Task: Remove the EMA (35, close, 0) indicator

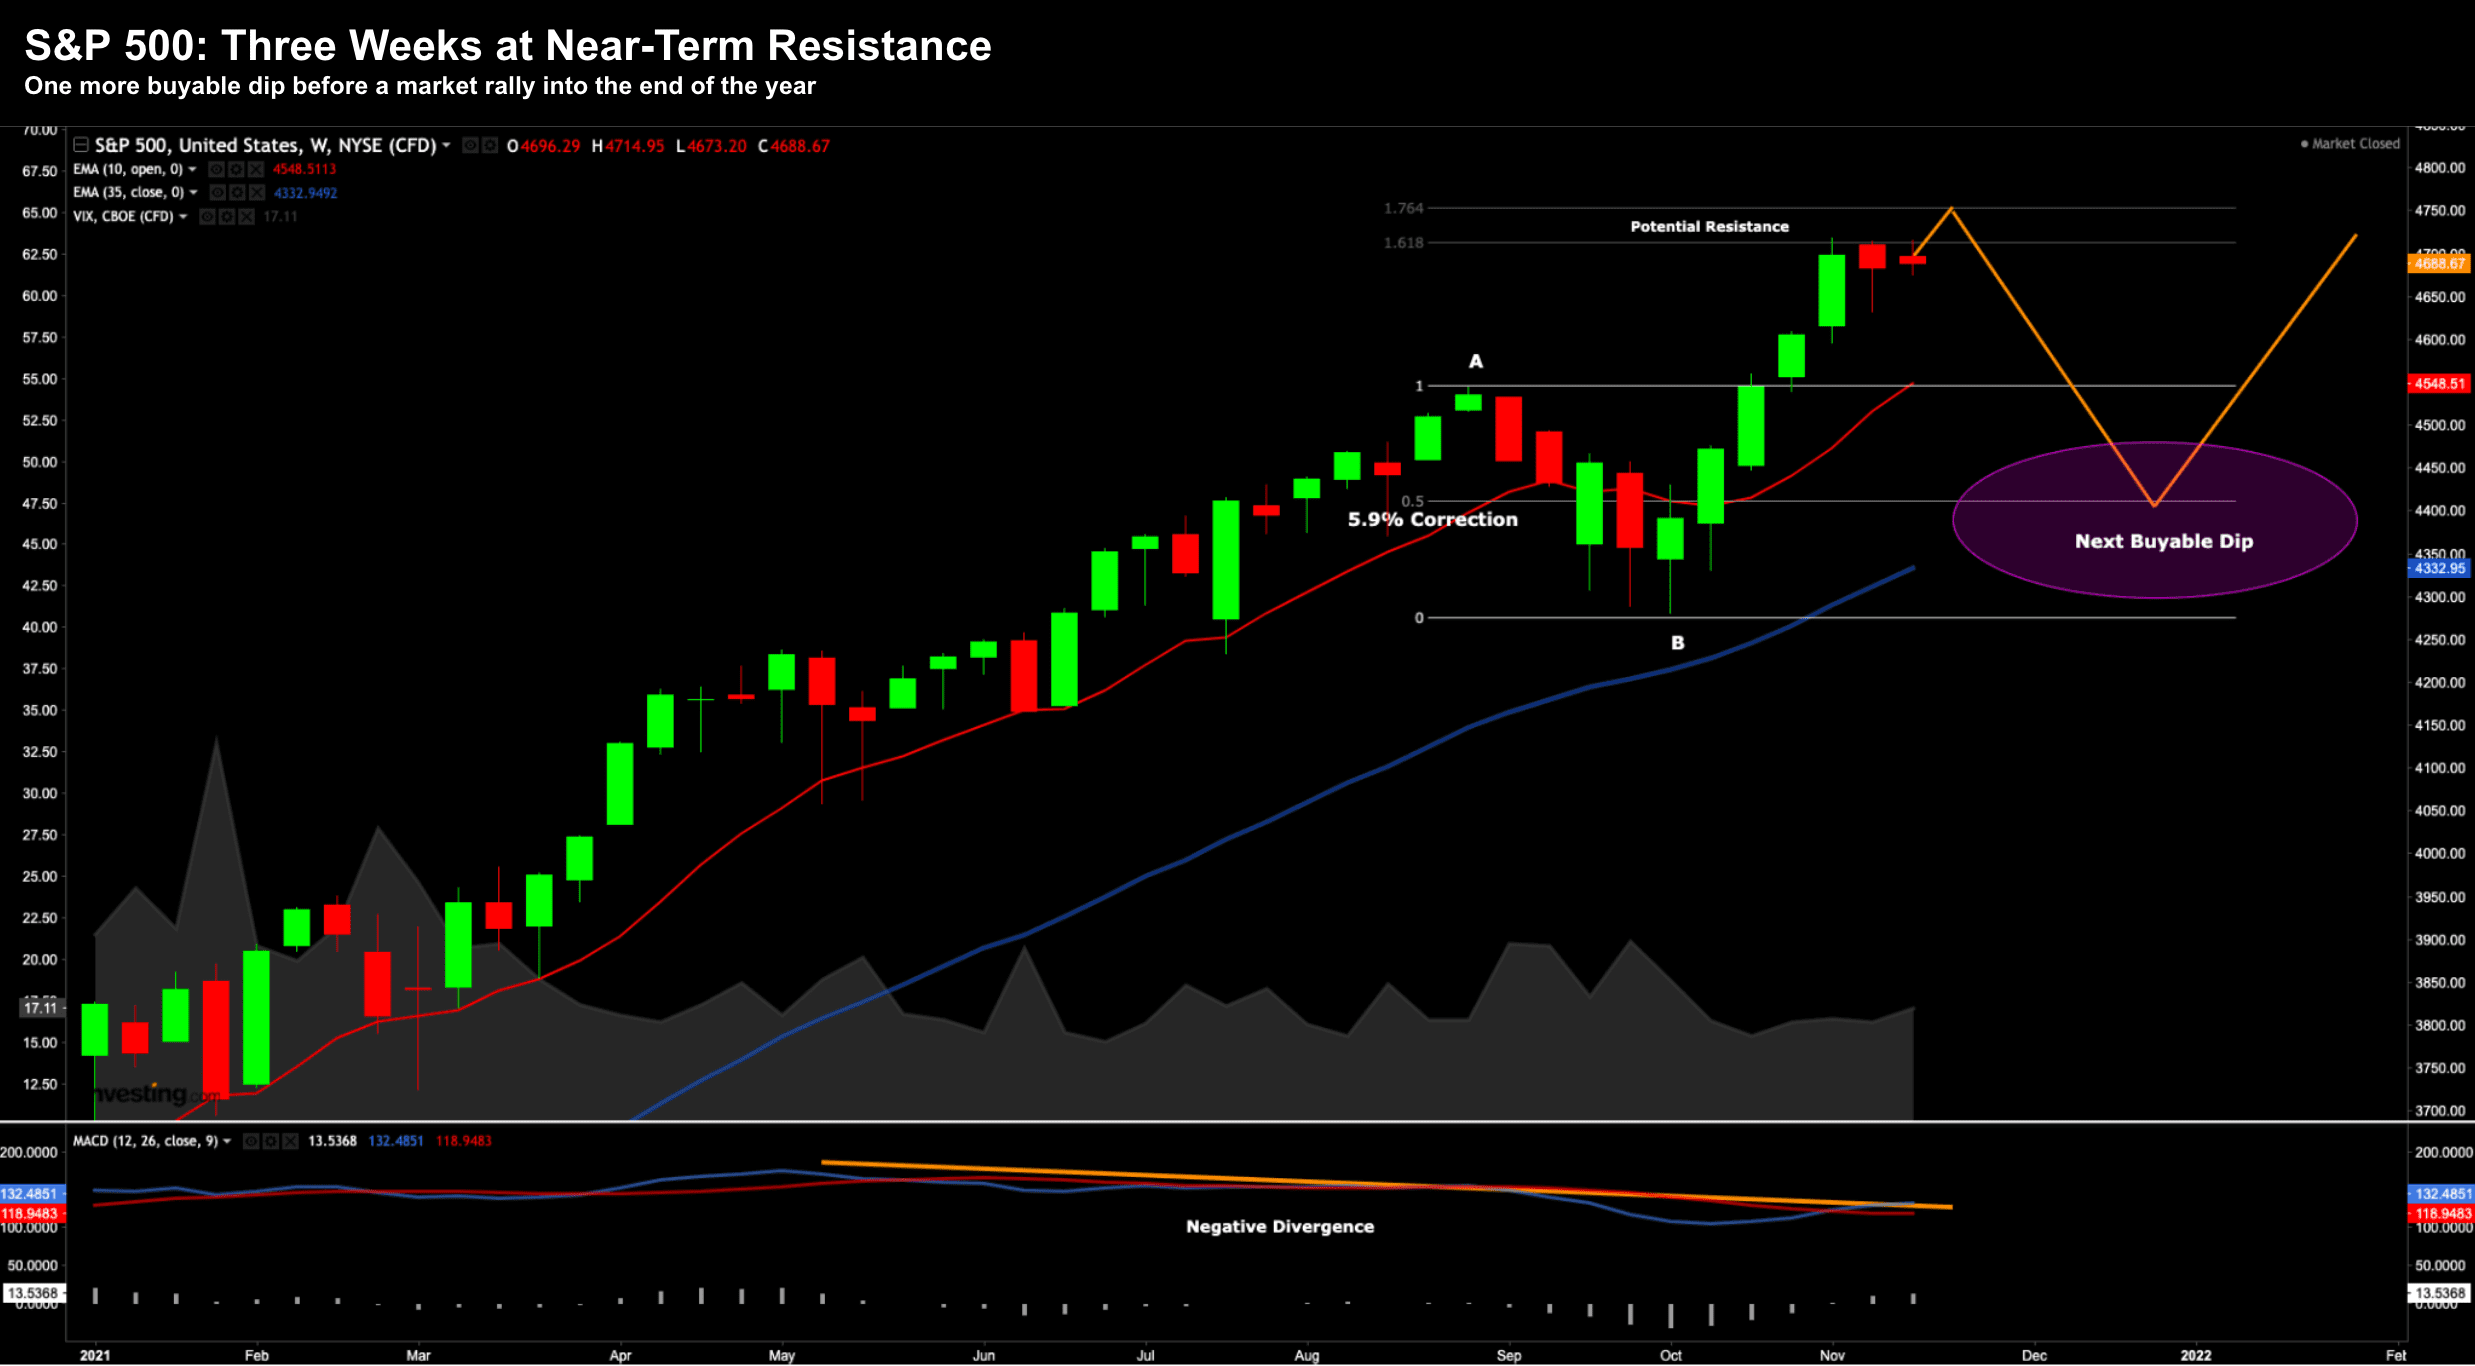Action: [256, 193]
